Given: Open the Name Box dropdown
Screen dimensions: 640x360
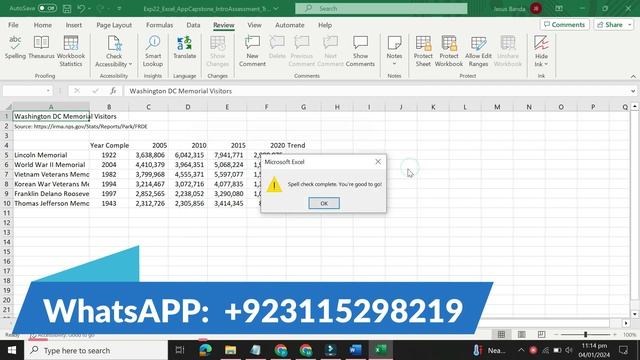Looking at the screenshot, I should pyautogui.click(x=48, y=91).
